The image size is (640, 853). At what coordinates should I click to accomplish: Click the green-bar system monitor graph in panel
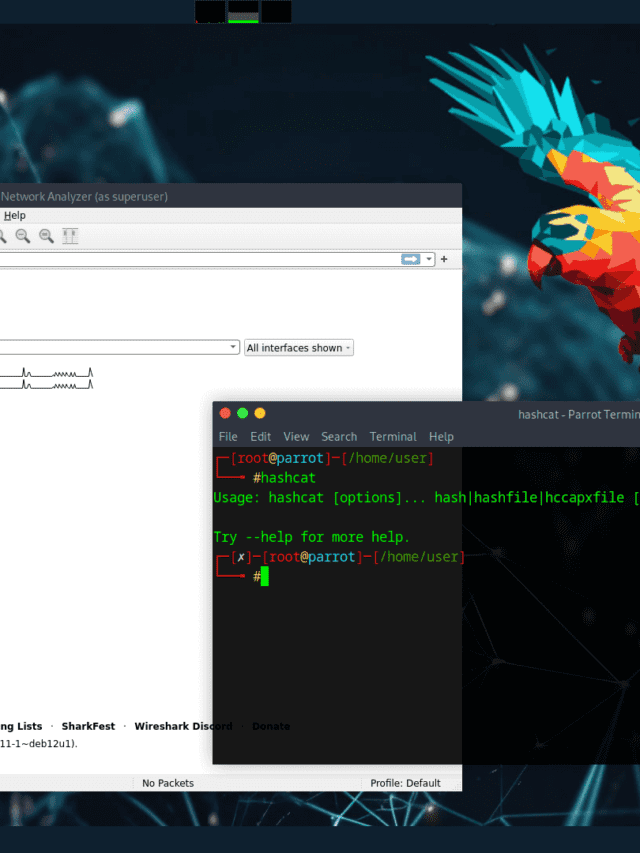243,11
